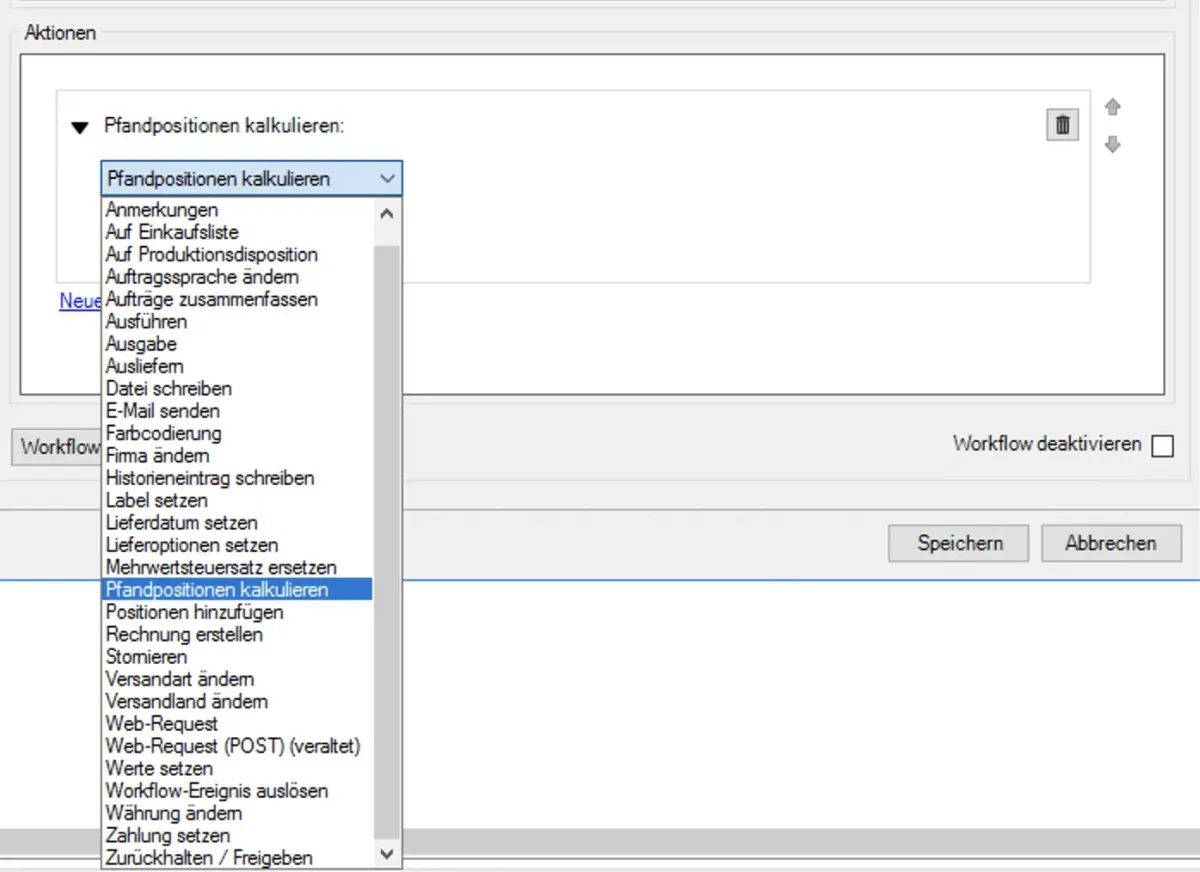Select Zahlung setzen from the list
Viewport: 1200px width, 872px height.
tap(168, 835)
